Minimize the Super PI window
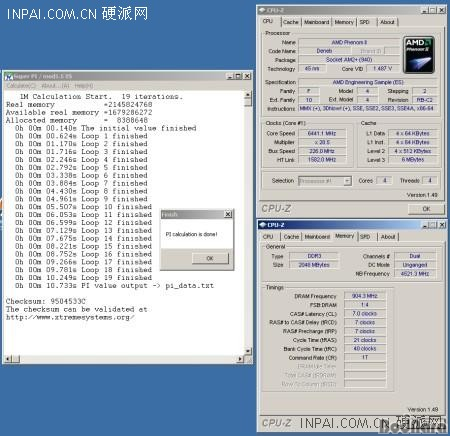 230,76
